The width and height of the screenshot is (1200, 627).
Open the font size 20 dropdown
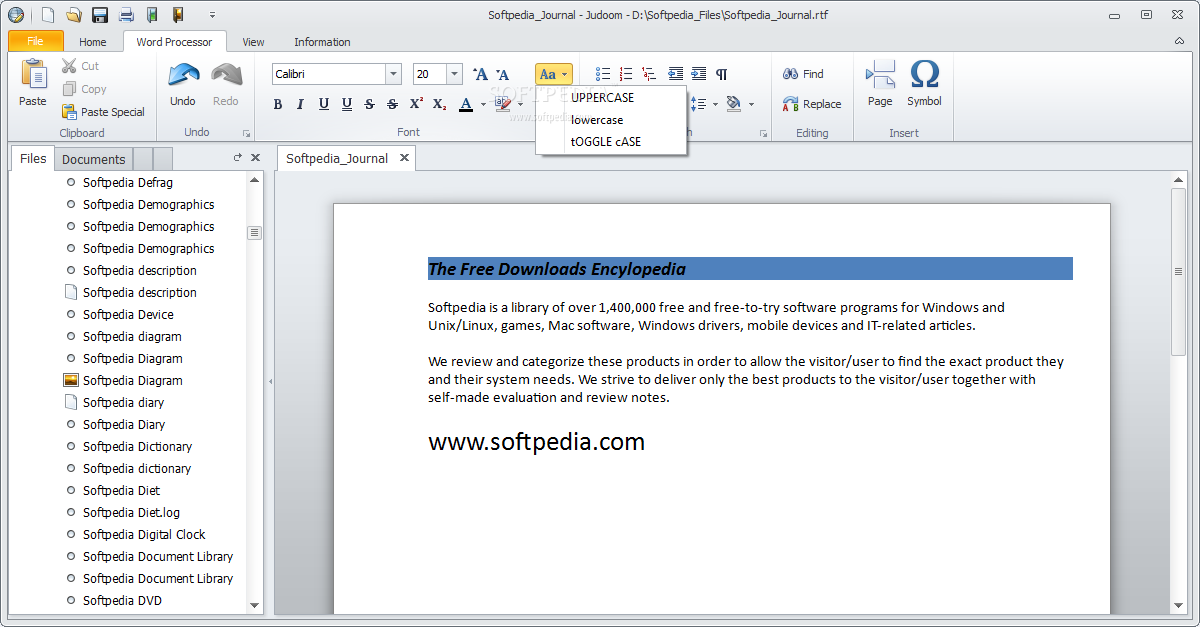pyautogui.click(x=454, y=74)
